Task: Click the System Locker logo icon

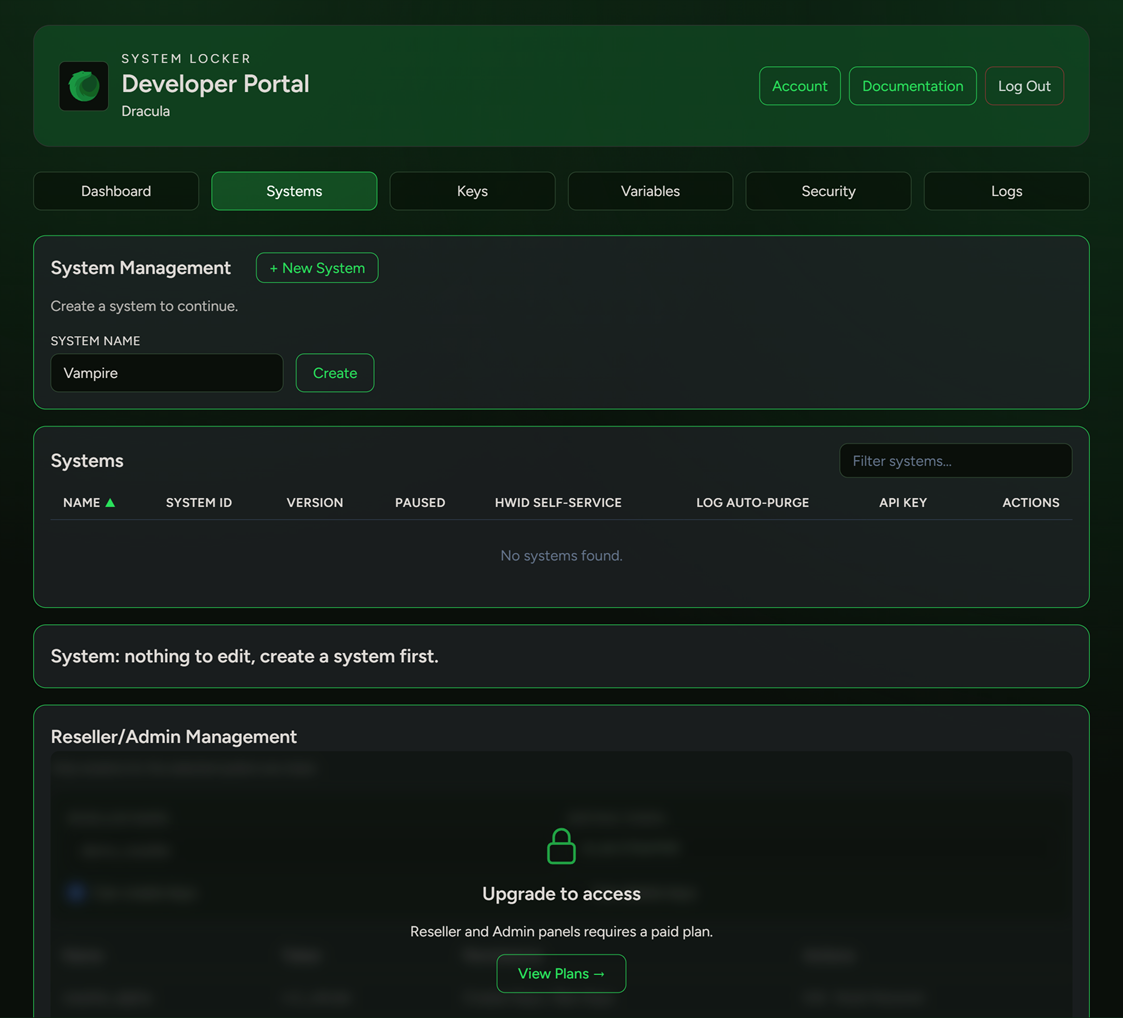Action: [x=84, y=86]
